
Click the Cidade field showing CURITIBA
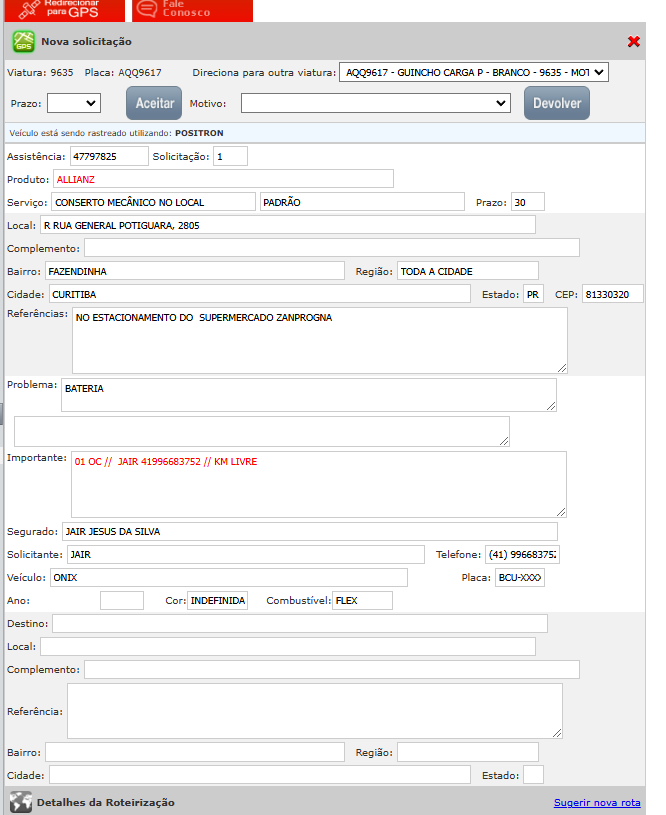pos(259,294)
